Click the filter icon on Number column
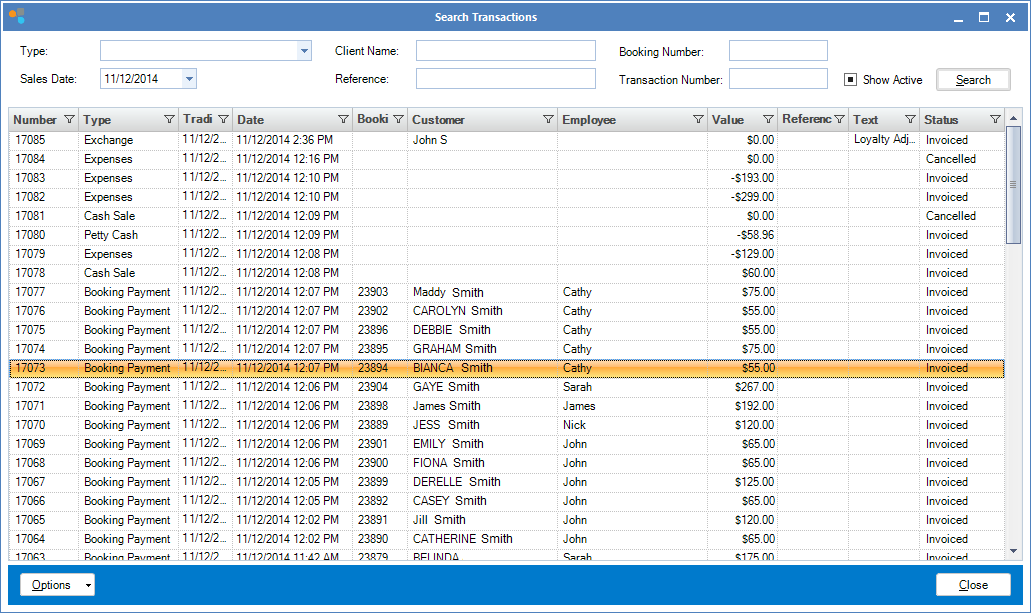 69,120
